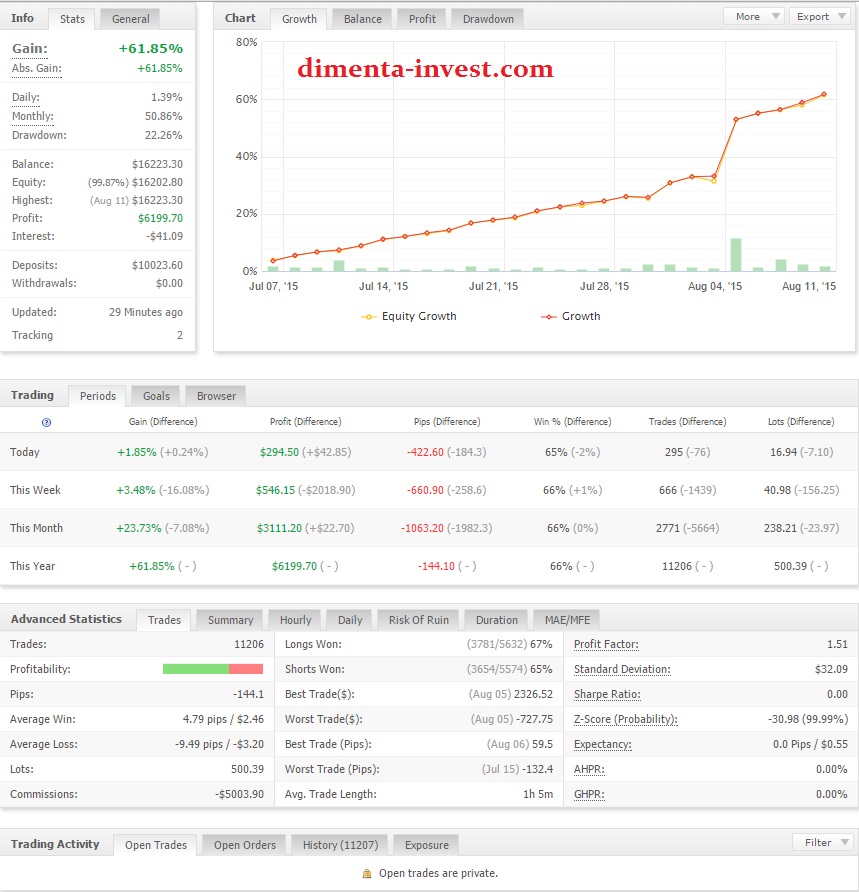Select the Growth chart tab
This screenshot has width=859, height=892.
coord(299,19)
